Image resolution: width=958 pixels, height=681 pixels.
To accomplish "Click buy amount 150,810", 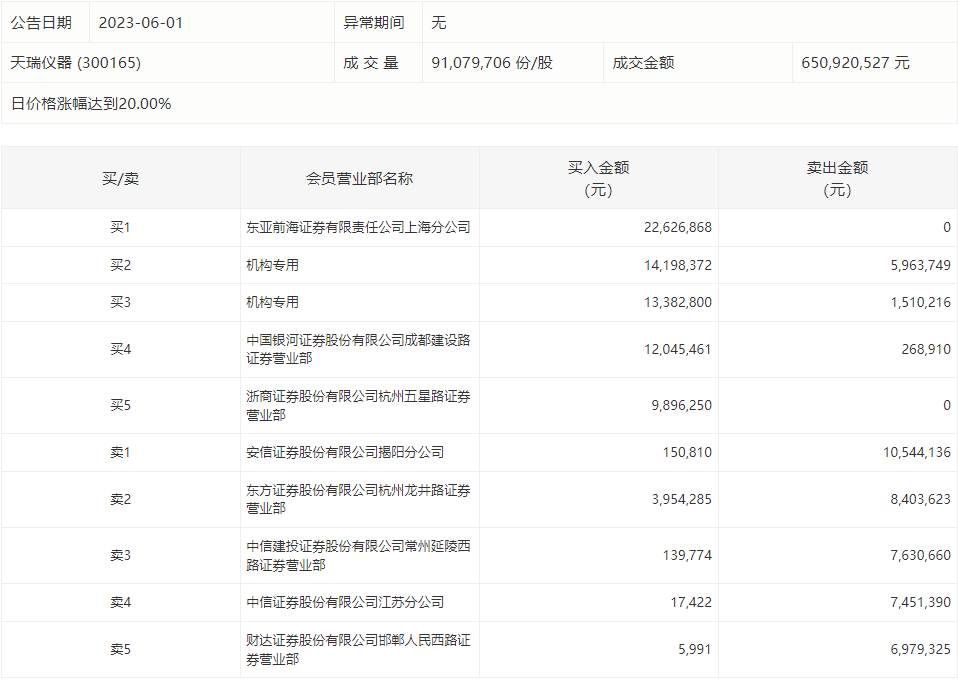I will click(687, 452).
